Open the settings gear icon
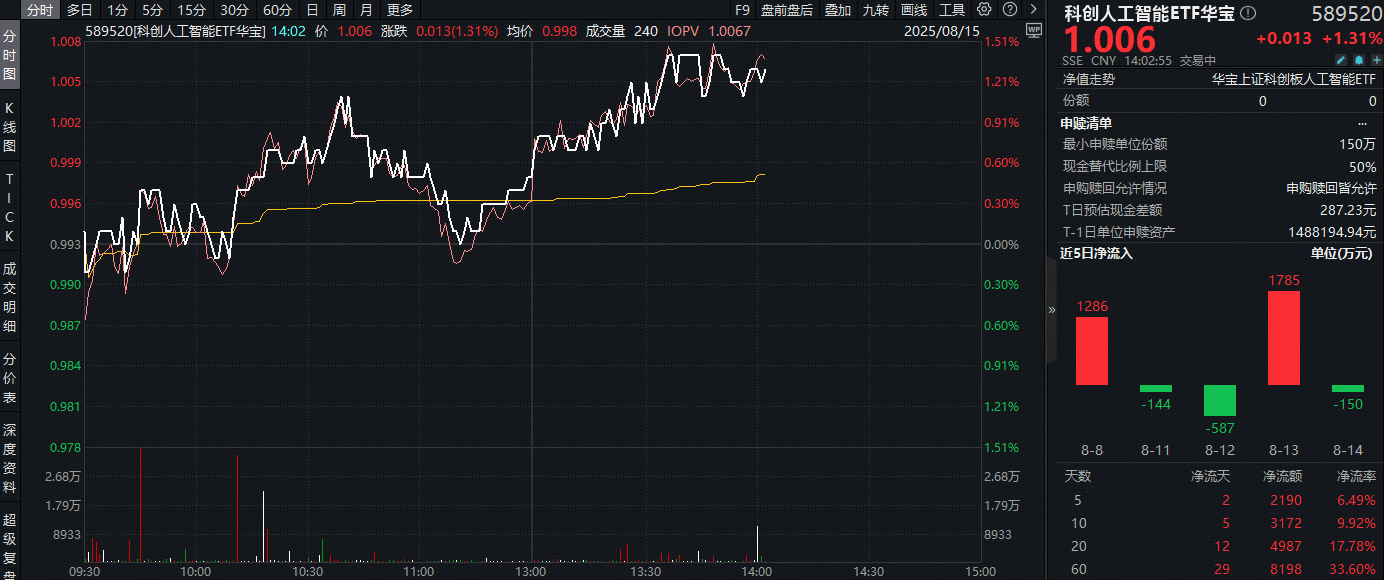The width and height of the screenshot is (1384, 580). [985, 10]
